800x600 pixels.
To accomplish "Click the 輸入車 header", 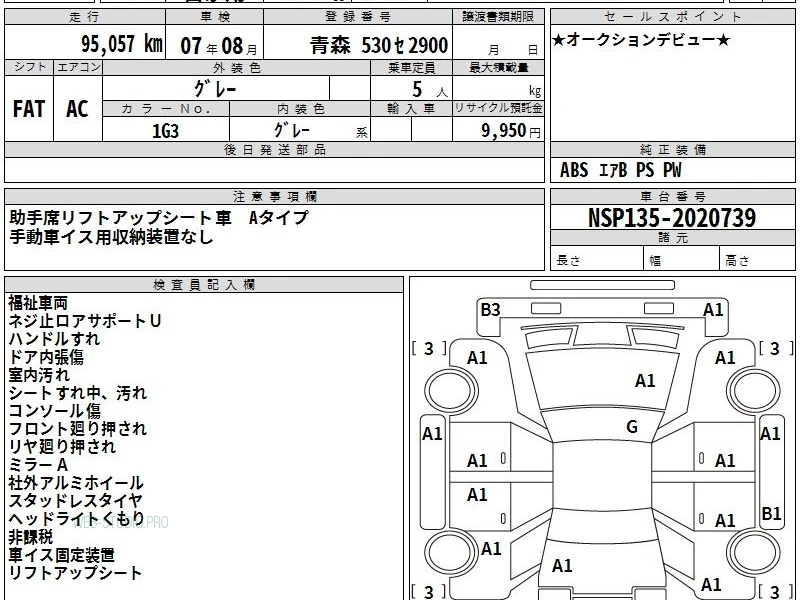I will pyautogui.click(x=411, y=109).
